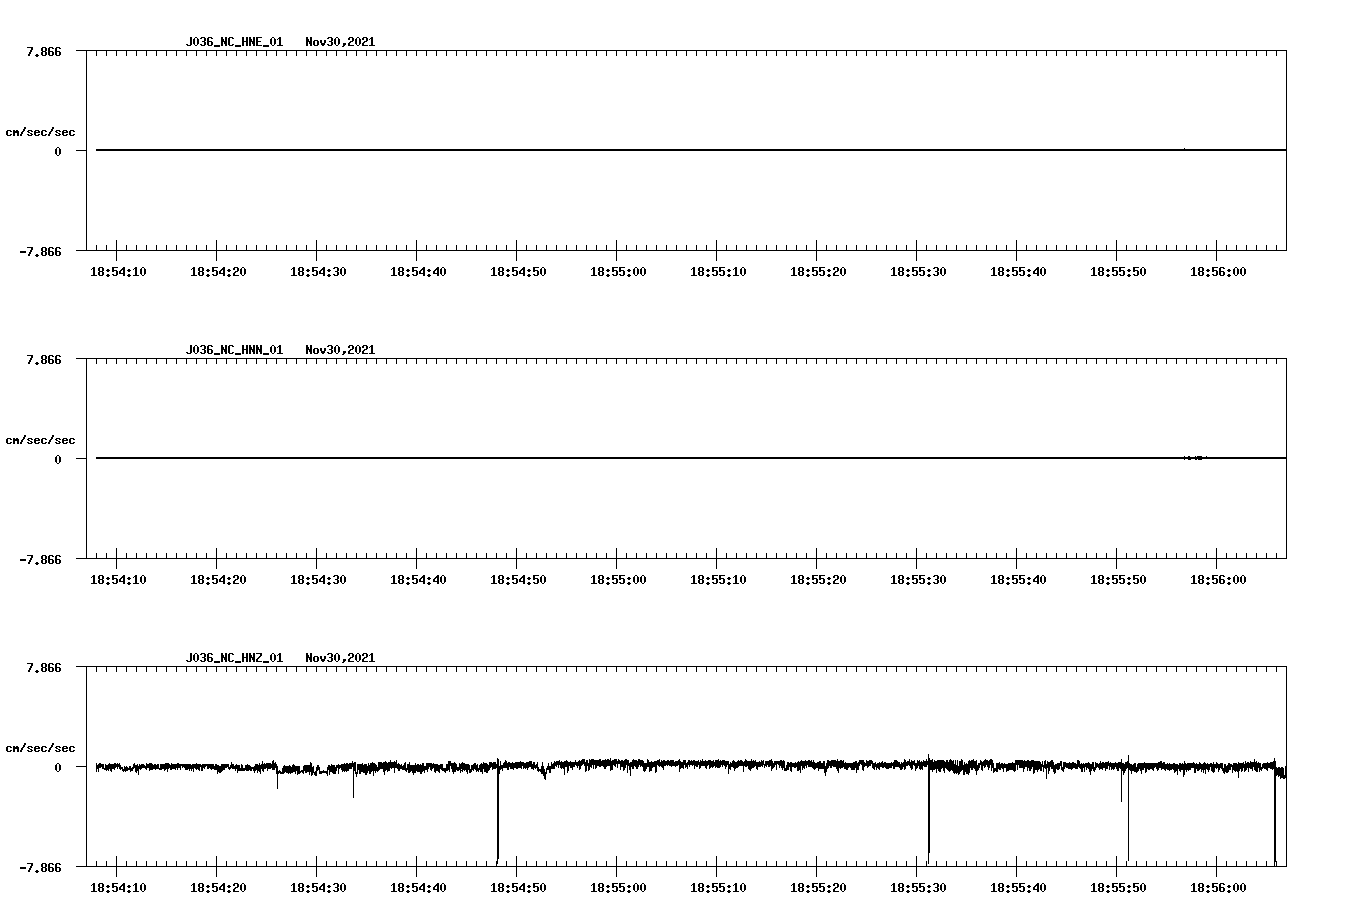Click the 7.866 top axis value of the HNZ plot
Screen dimensions: 1358x924
point(44,667)
